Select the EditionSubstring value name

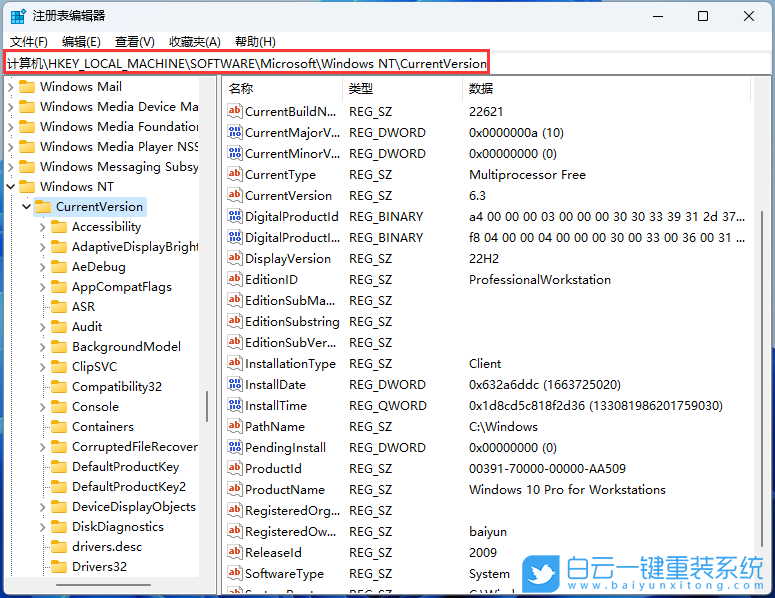[292, 322]
